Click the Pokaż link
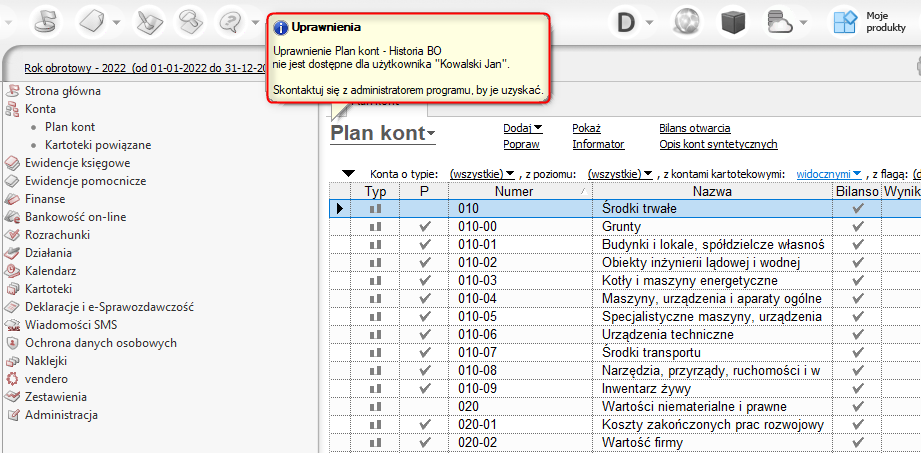921x453 pixels. [587, 129]
